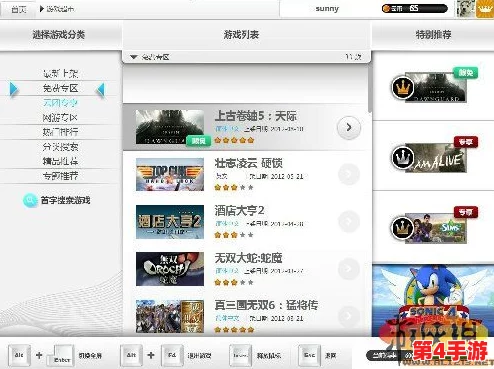This screenshot has height=369, width=494.
Task: Click the blue right-pointing arrow beside 免费专区
Action: click(13, 89)
